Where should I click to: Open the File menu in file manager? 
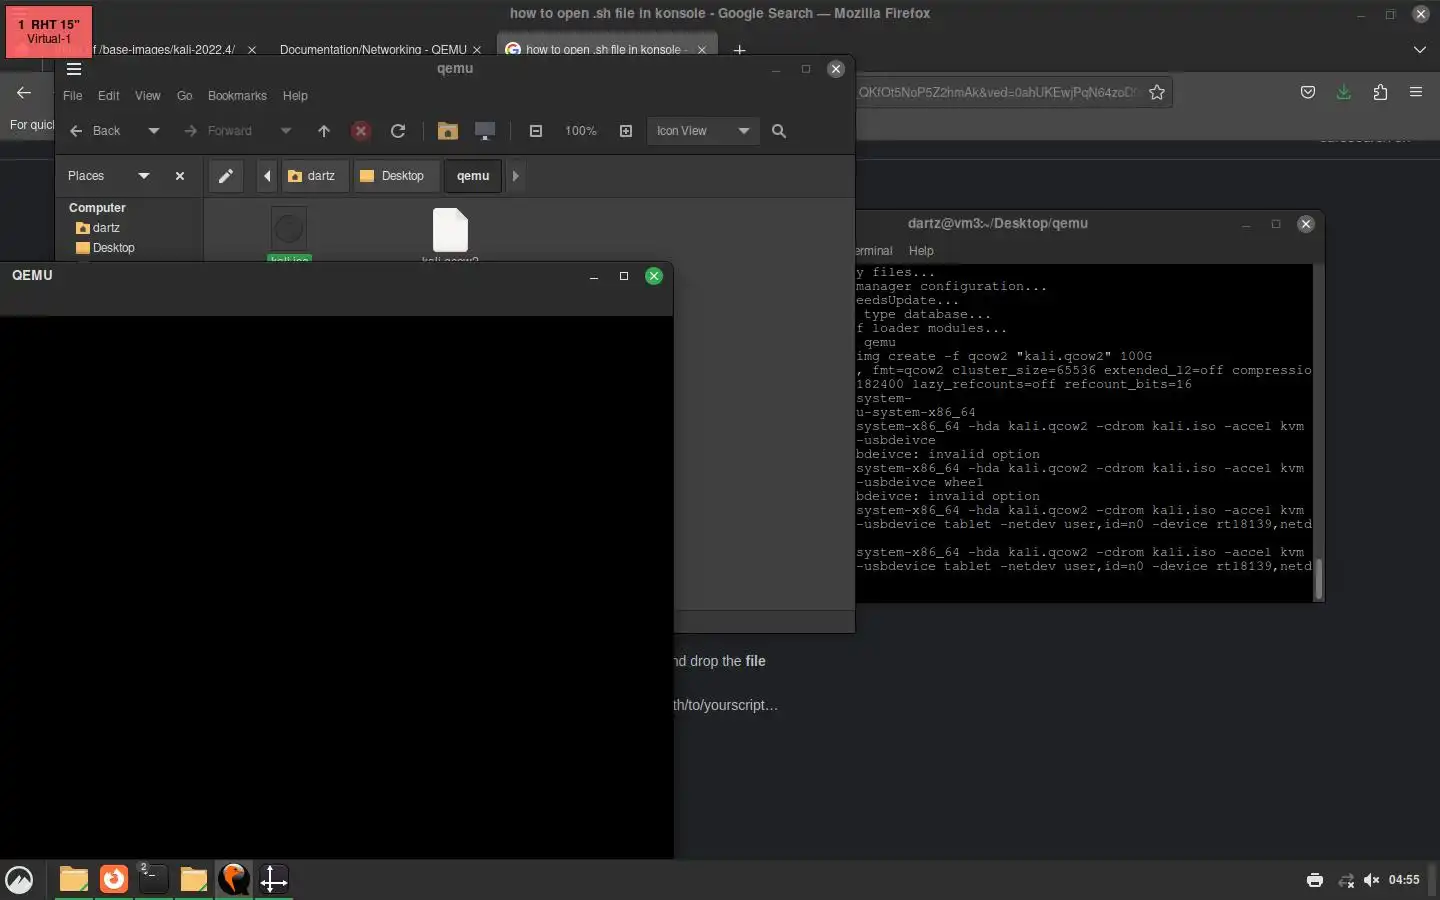[x=73, y=96]
